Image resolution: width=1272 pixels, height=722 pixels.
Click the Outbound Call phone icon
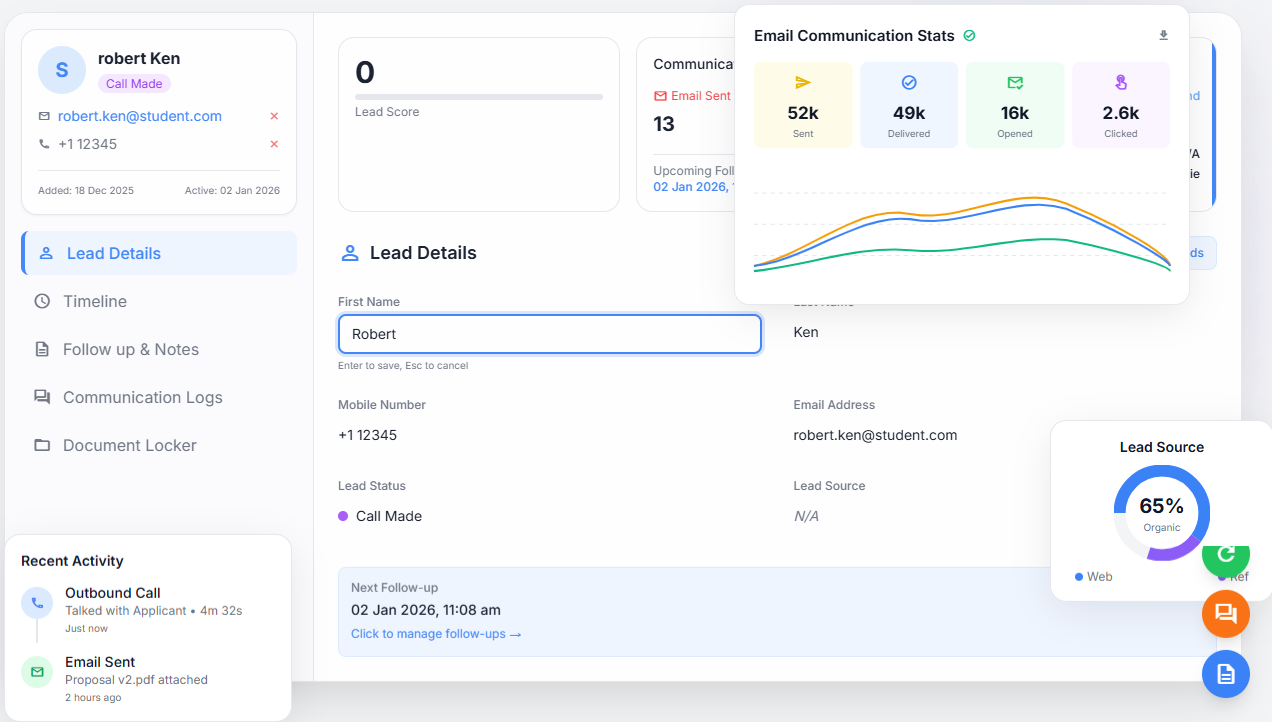[37, 603]
